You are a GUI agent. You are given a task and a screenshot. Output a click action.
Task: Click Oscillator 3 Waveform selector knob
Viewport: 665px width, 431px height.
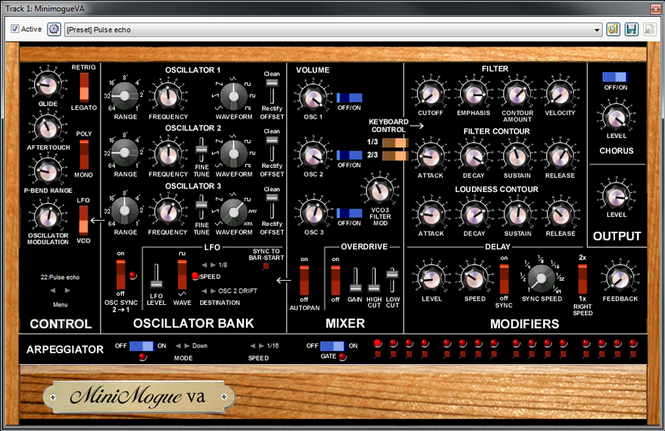click(x=233, y=212)
